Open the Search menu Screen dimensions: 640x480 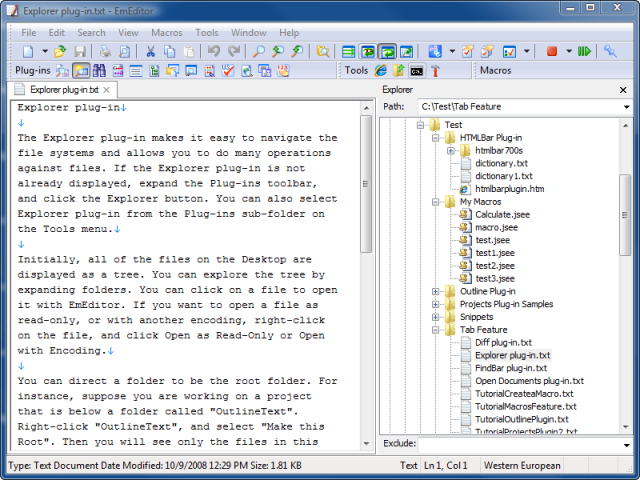(91, 33)
